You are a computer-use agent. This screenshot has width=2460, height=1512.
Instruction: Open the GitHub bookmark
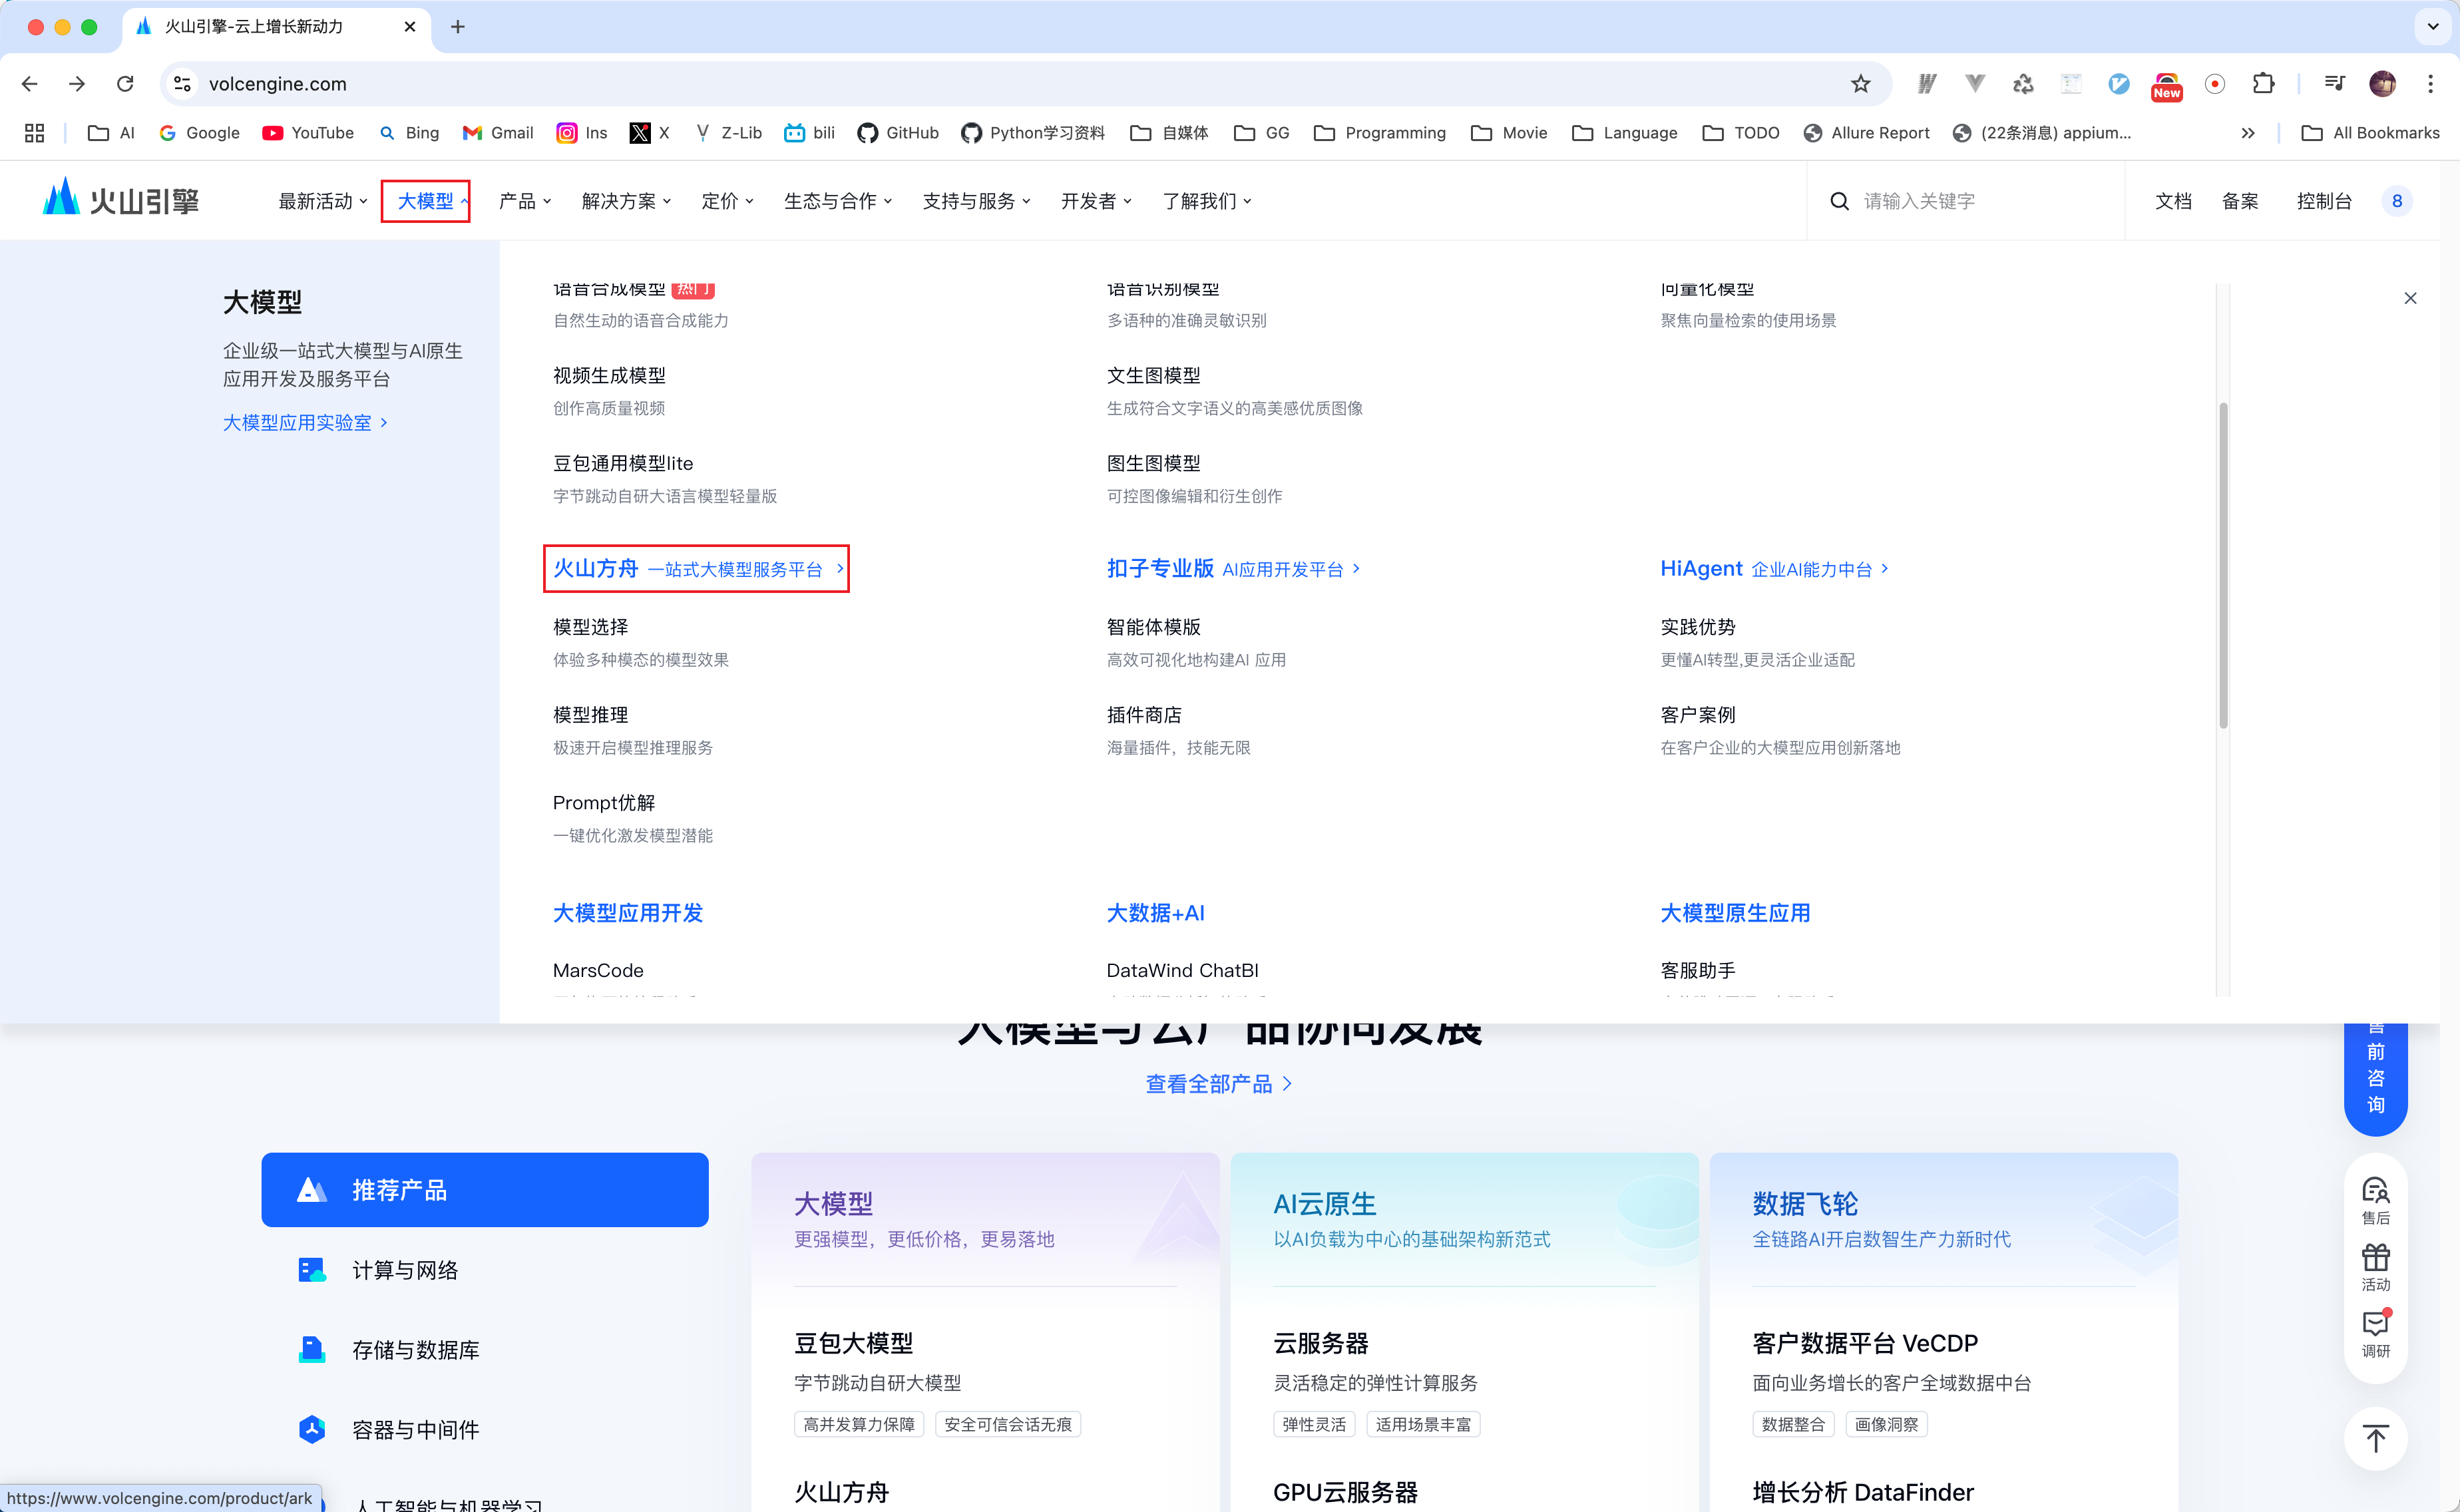[x=898, y=133]
